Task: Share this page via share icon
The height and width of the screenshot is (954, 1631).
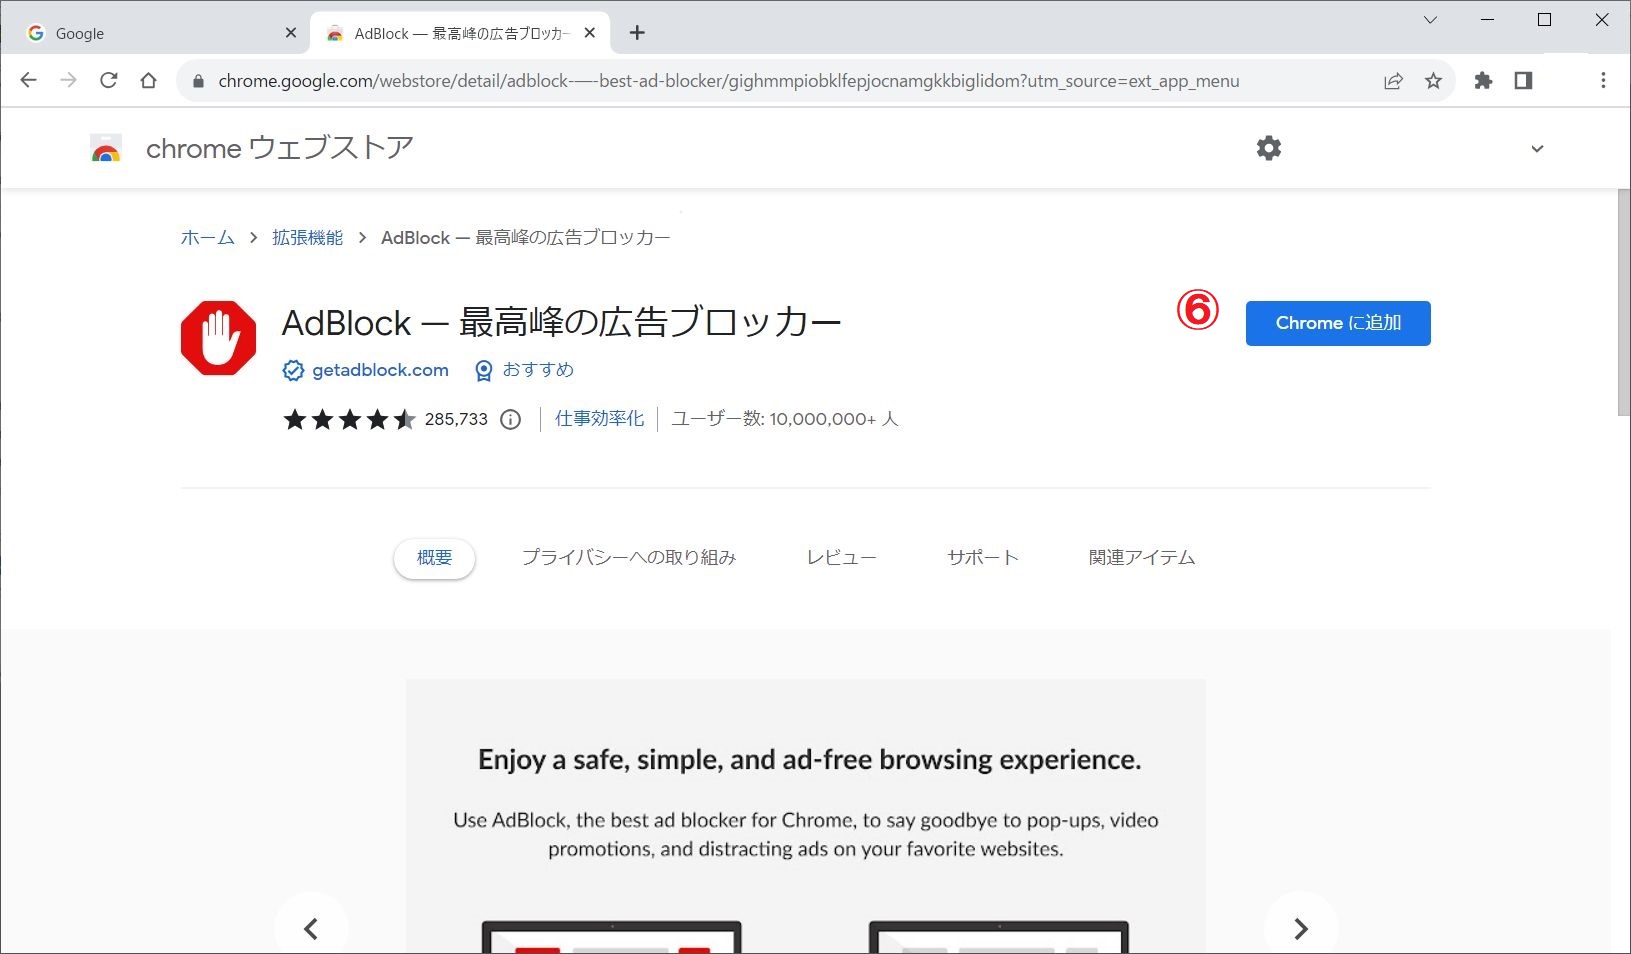Action: pos(1393,81)
